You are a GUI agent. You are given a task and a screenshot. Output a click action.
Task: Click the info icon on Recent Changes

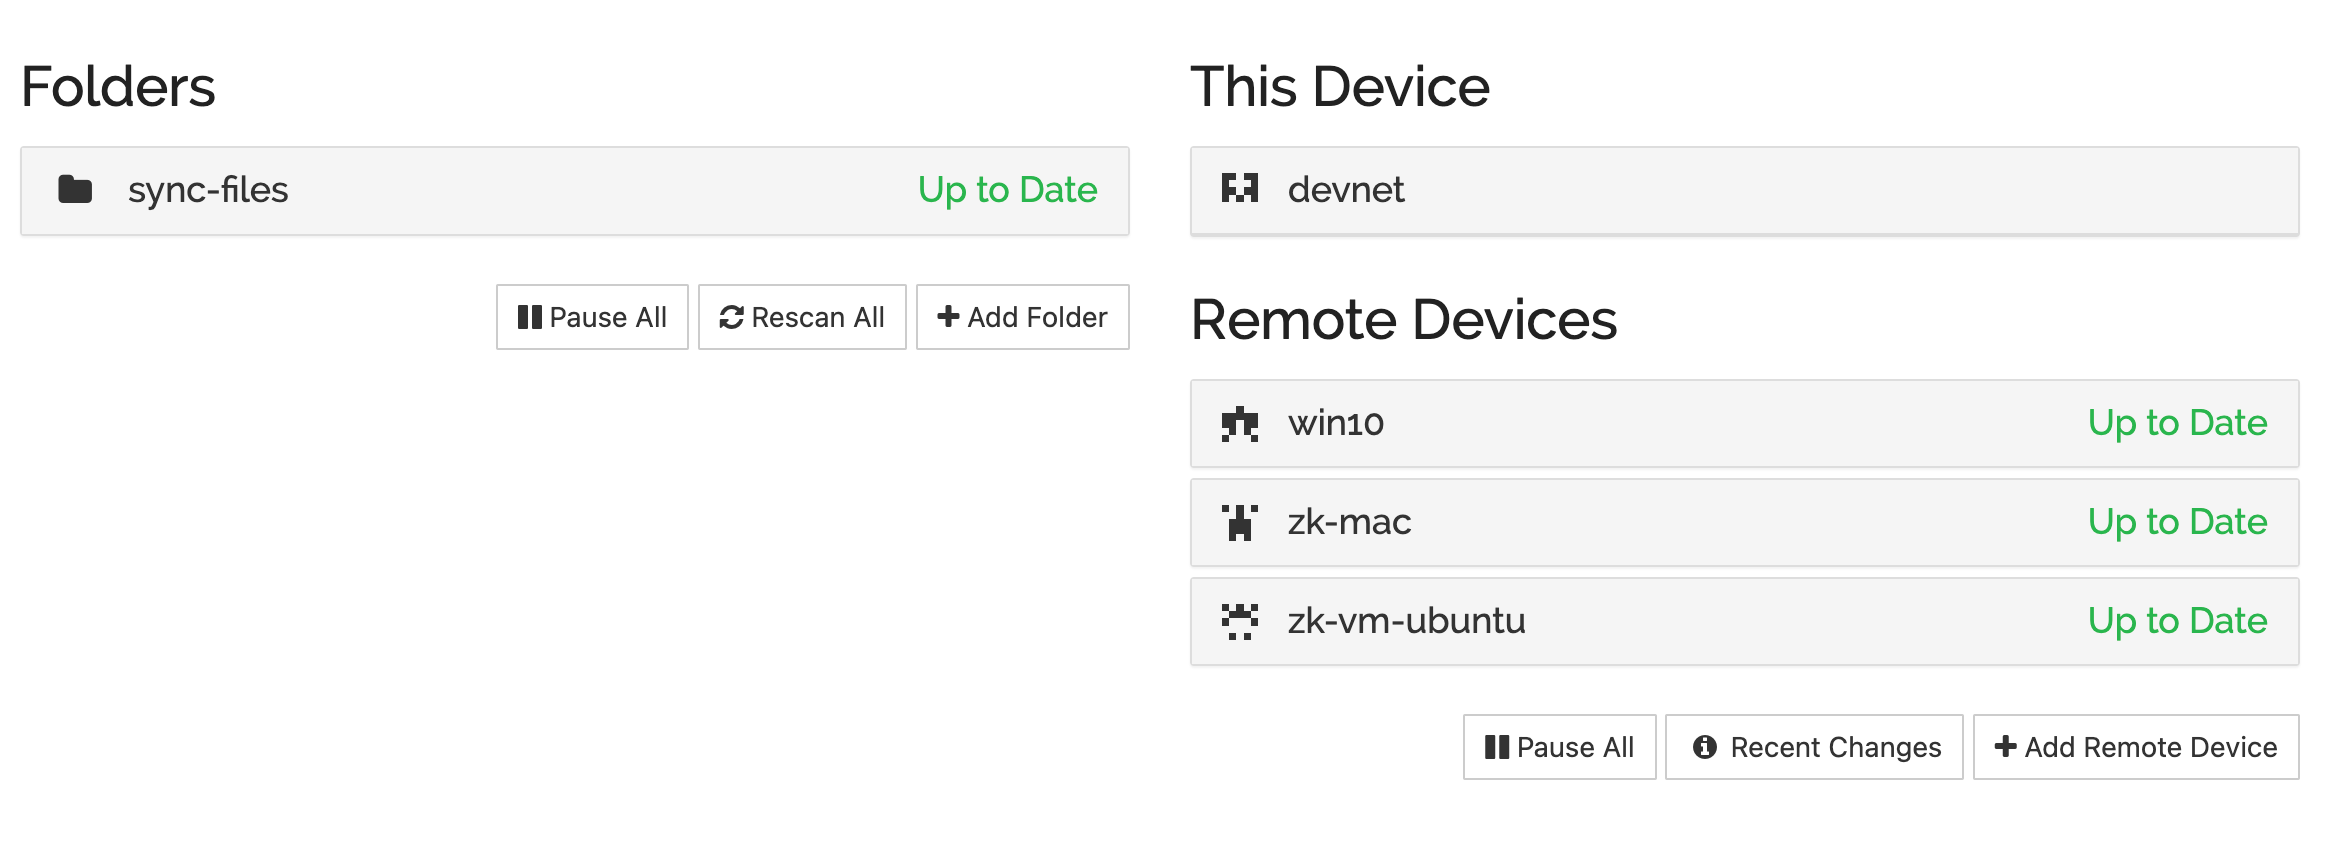1704,747
